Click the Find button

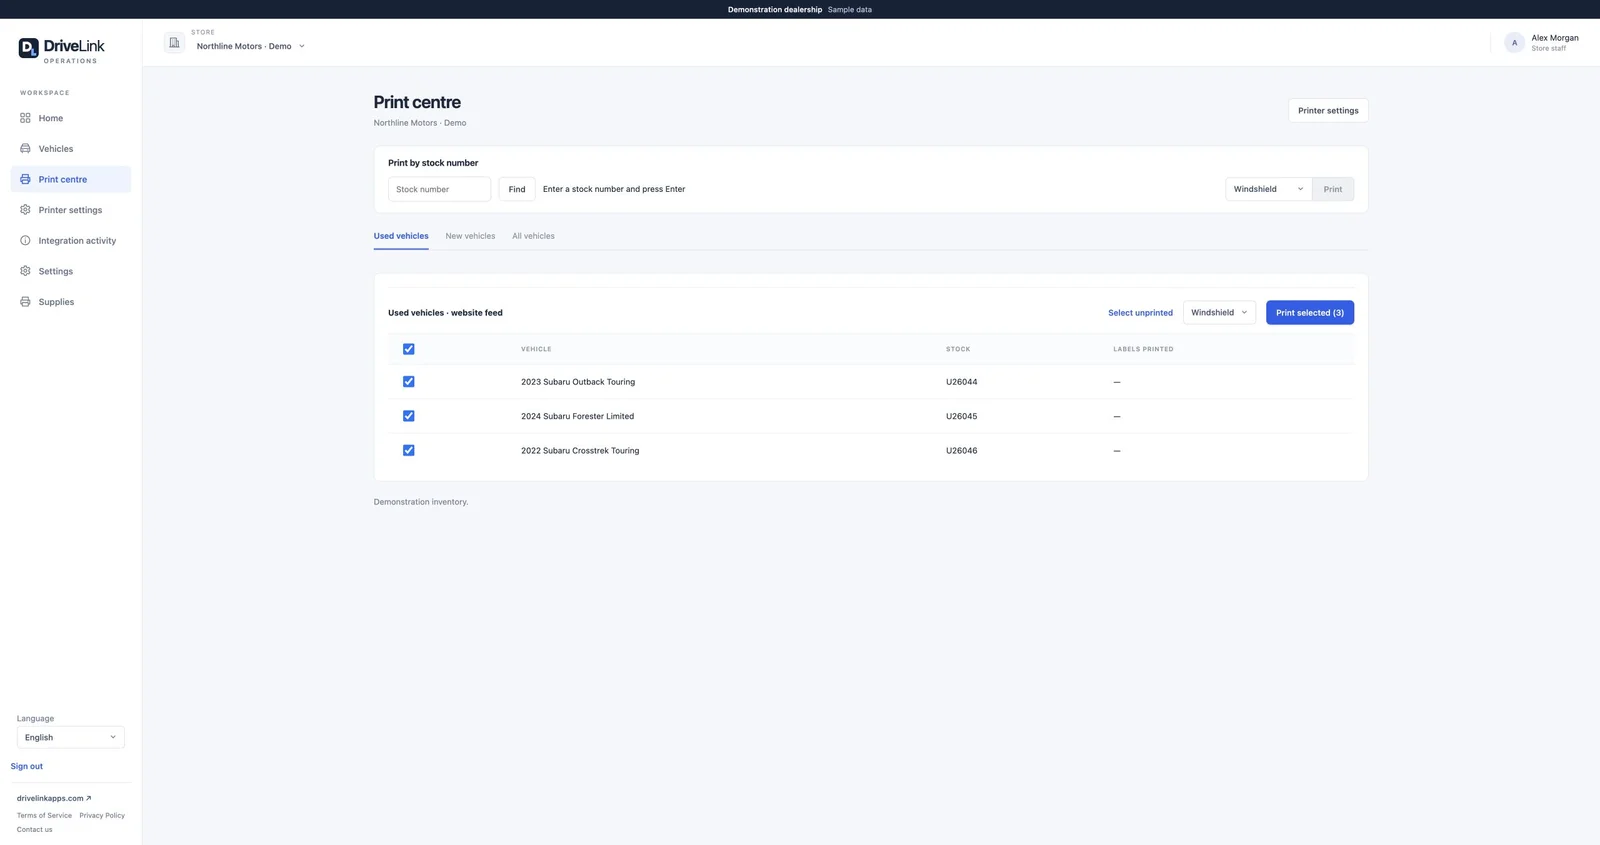[x=517, y=189]
